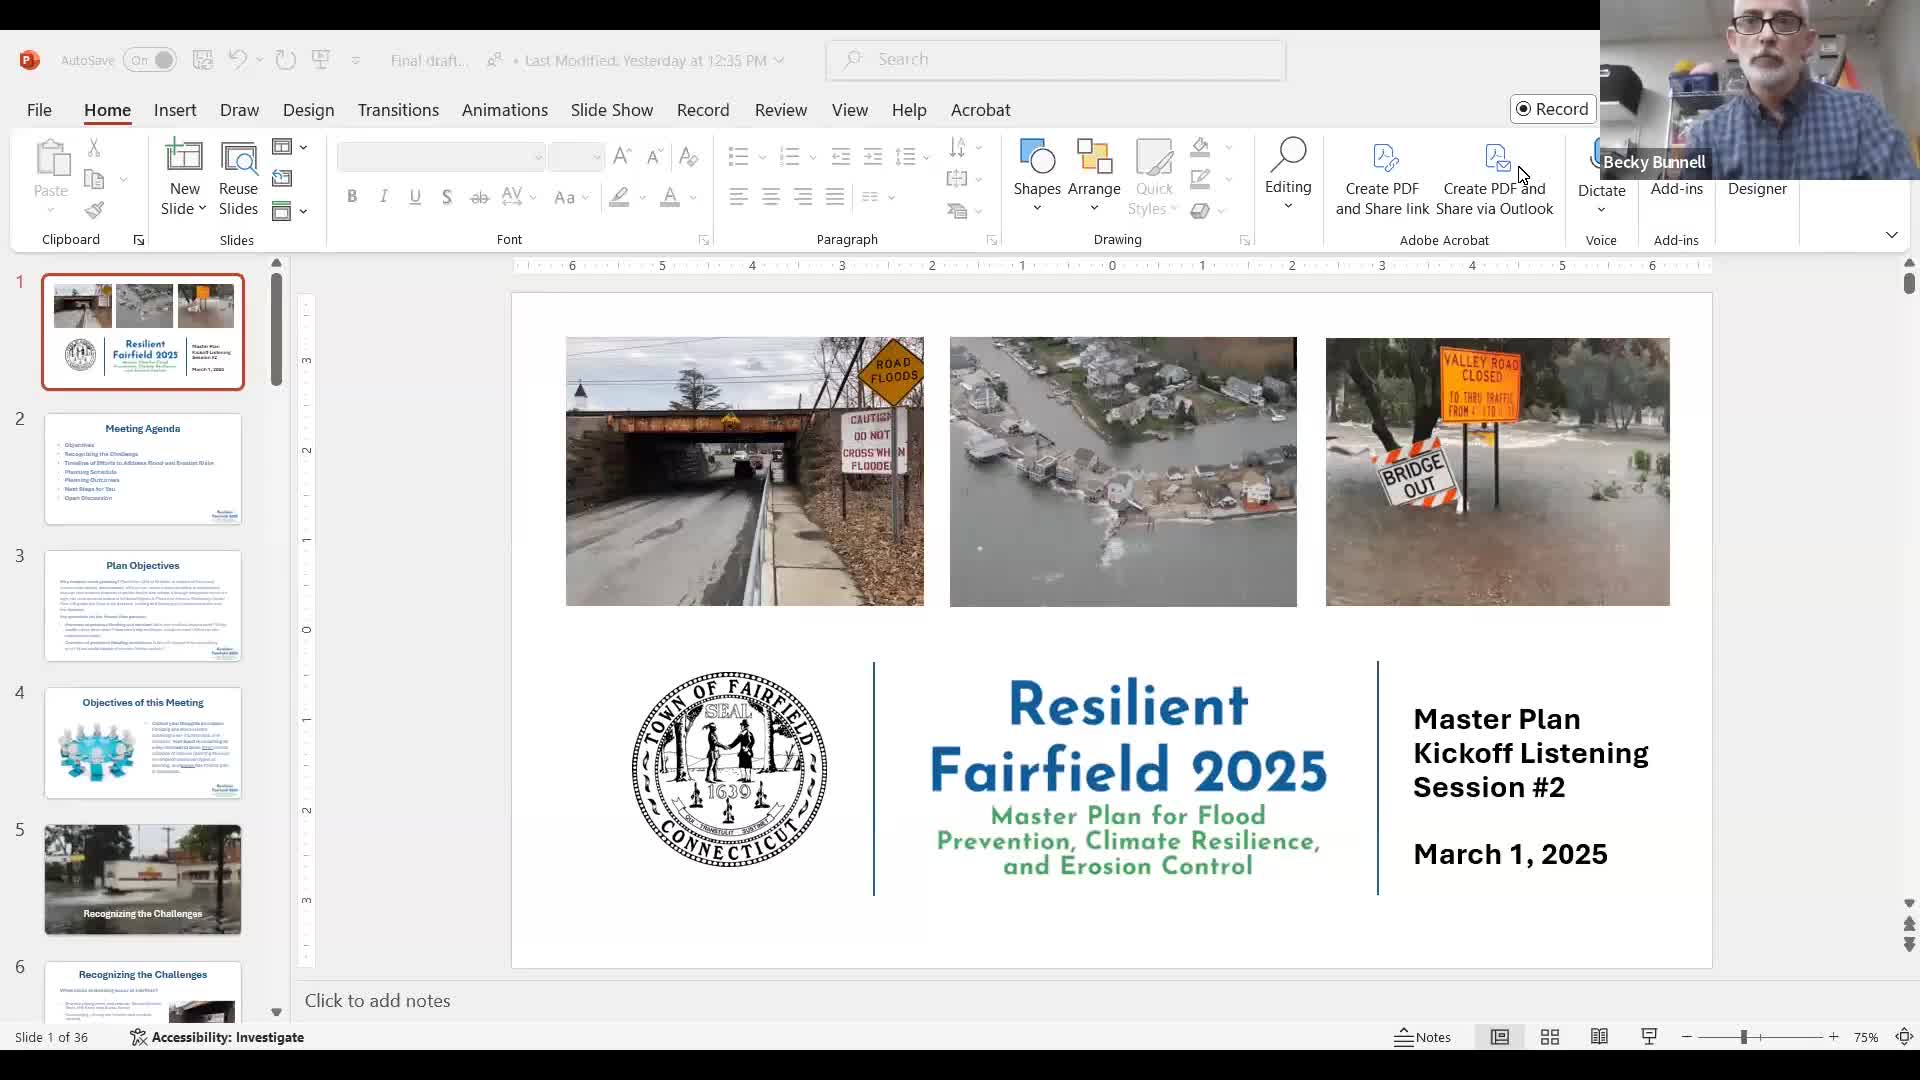Switch to the Slide Show tab

612,110
